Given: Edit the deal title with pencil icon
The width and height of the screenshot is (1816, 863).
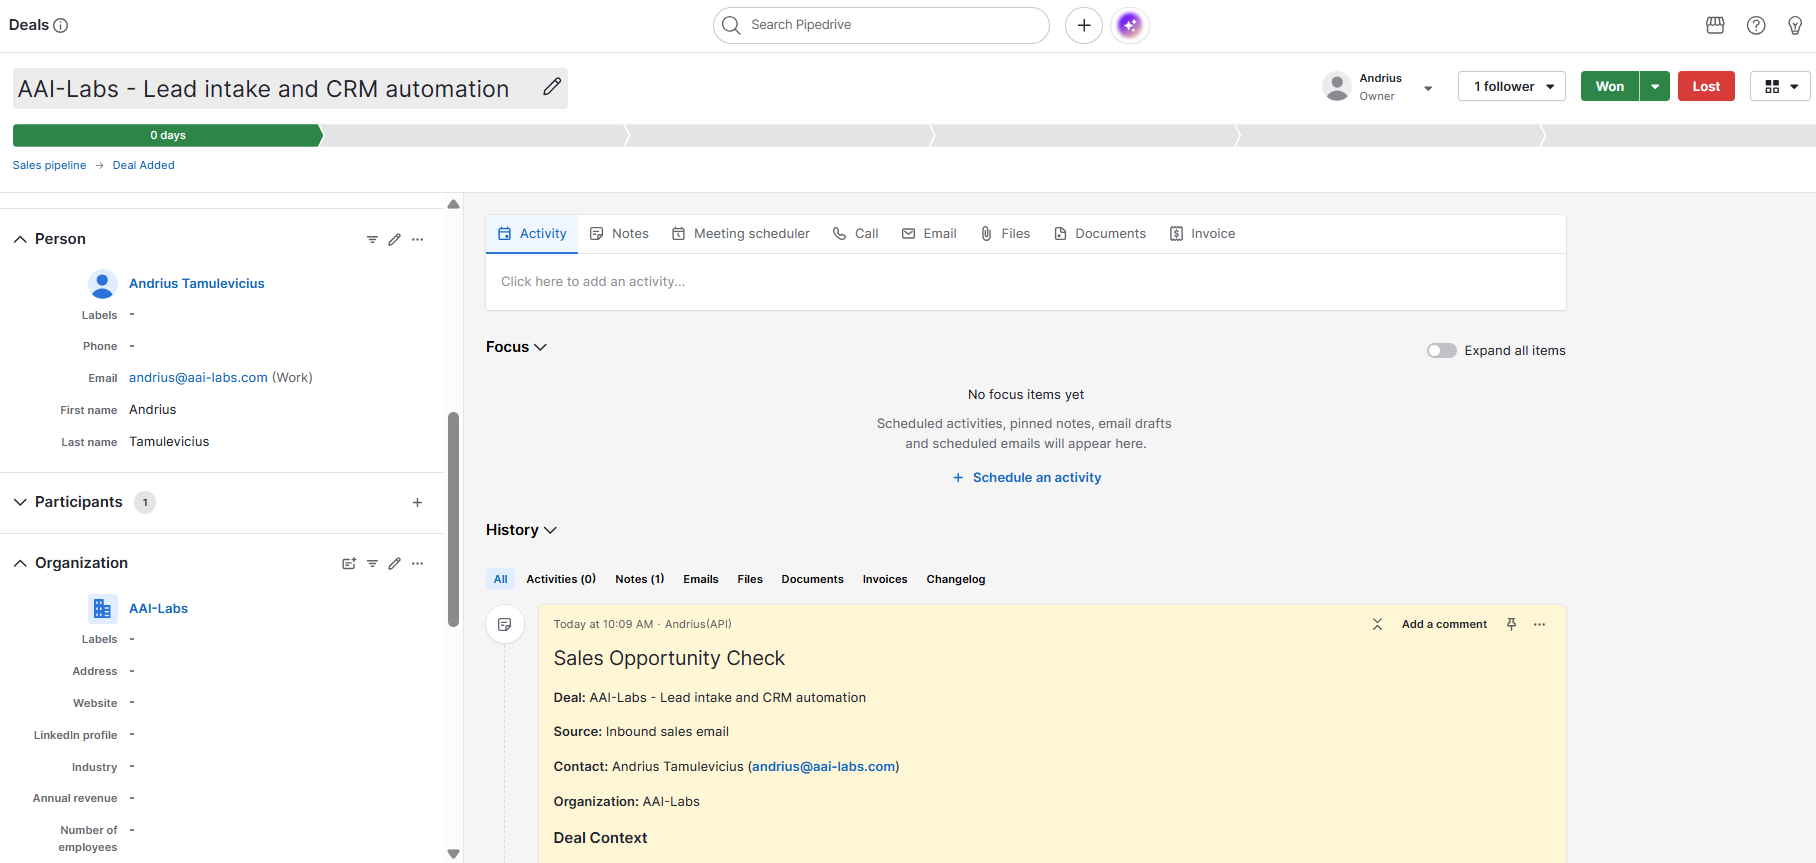Looking at the screenshot, I should point(552,87).
